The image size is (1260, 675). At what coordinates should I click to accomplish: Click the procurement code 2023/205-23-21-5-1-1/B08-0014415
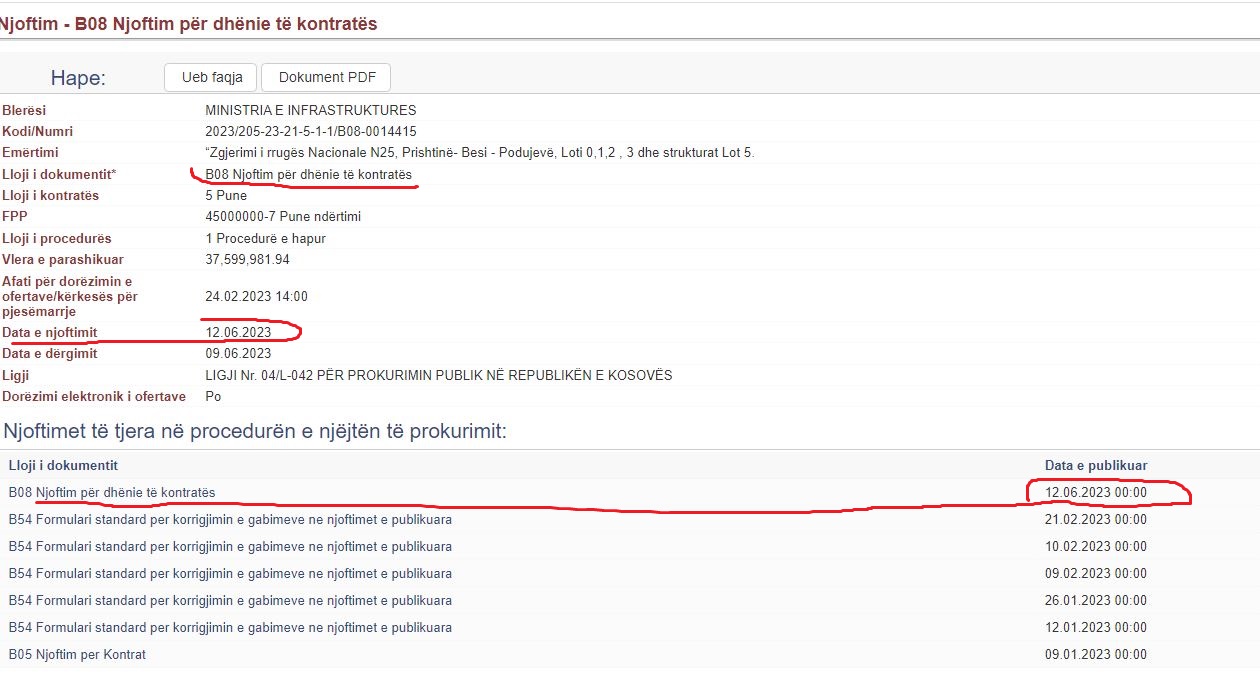310,132
